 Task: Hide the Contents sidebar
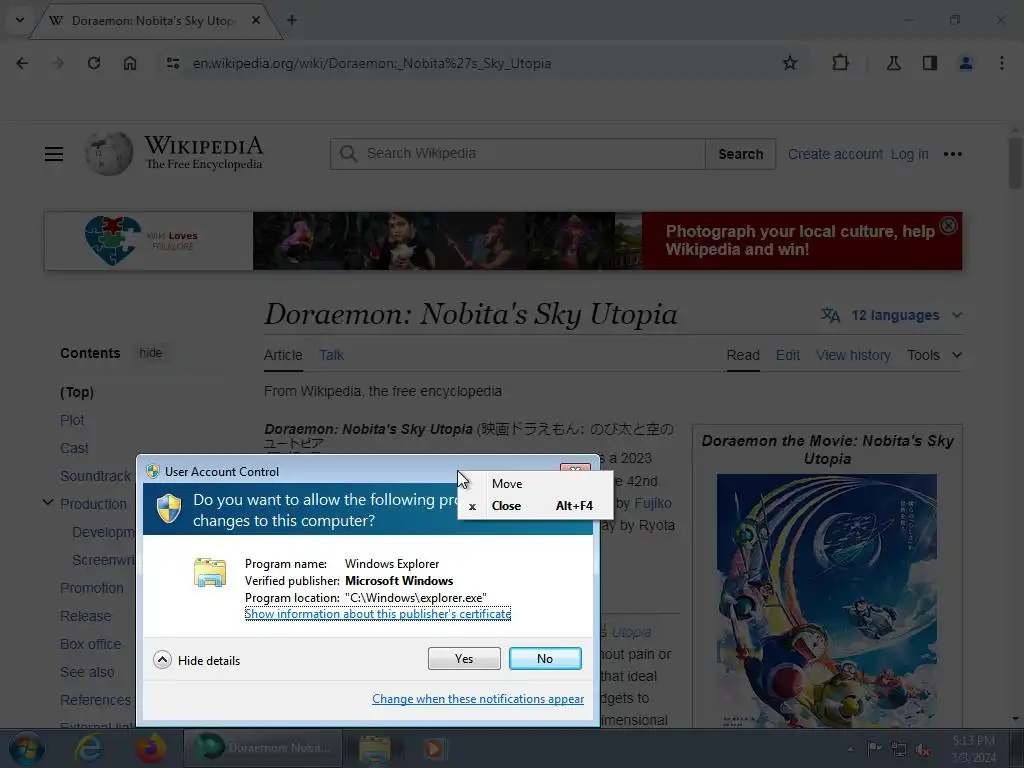[150, 353]
